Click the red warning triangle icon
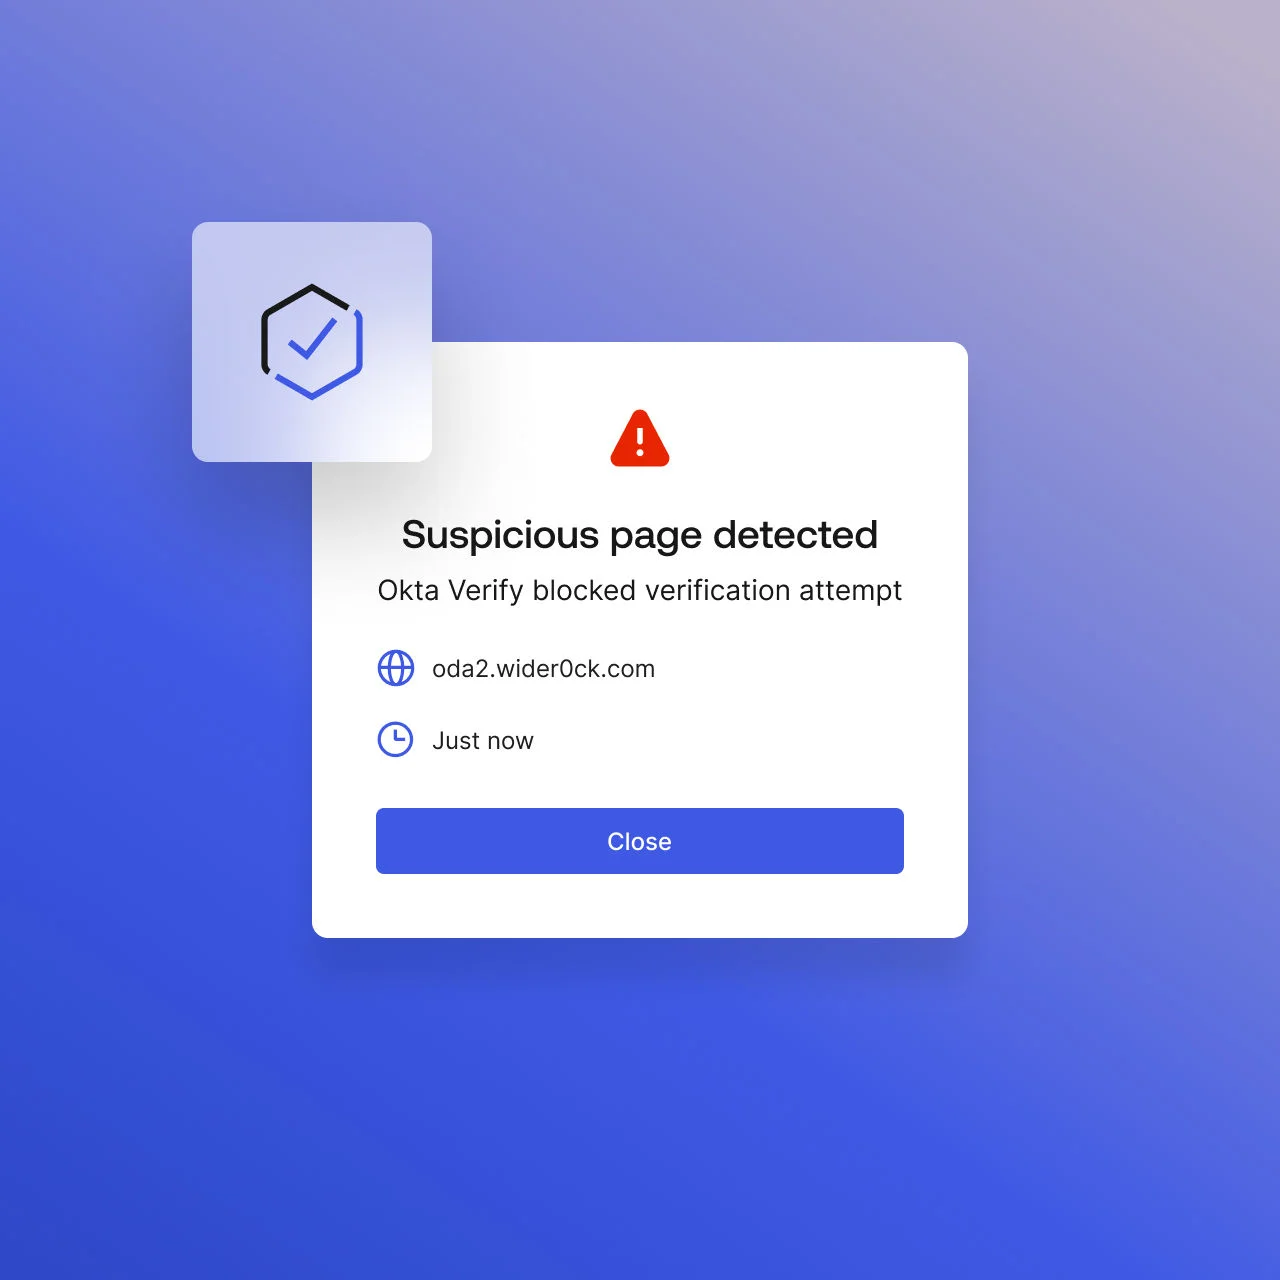 (x=640, y=438)
